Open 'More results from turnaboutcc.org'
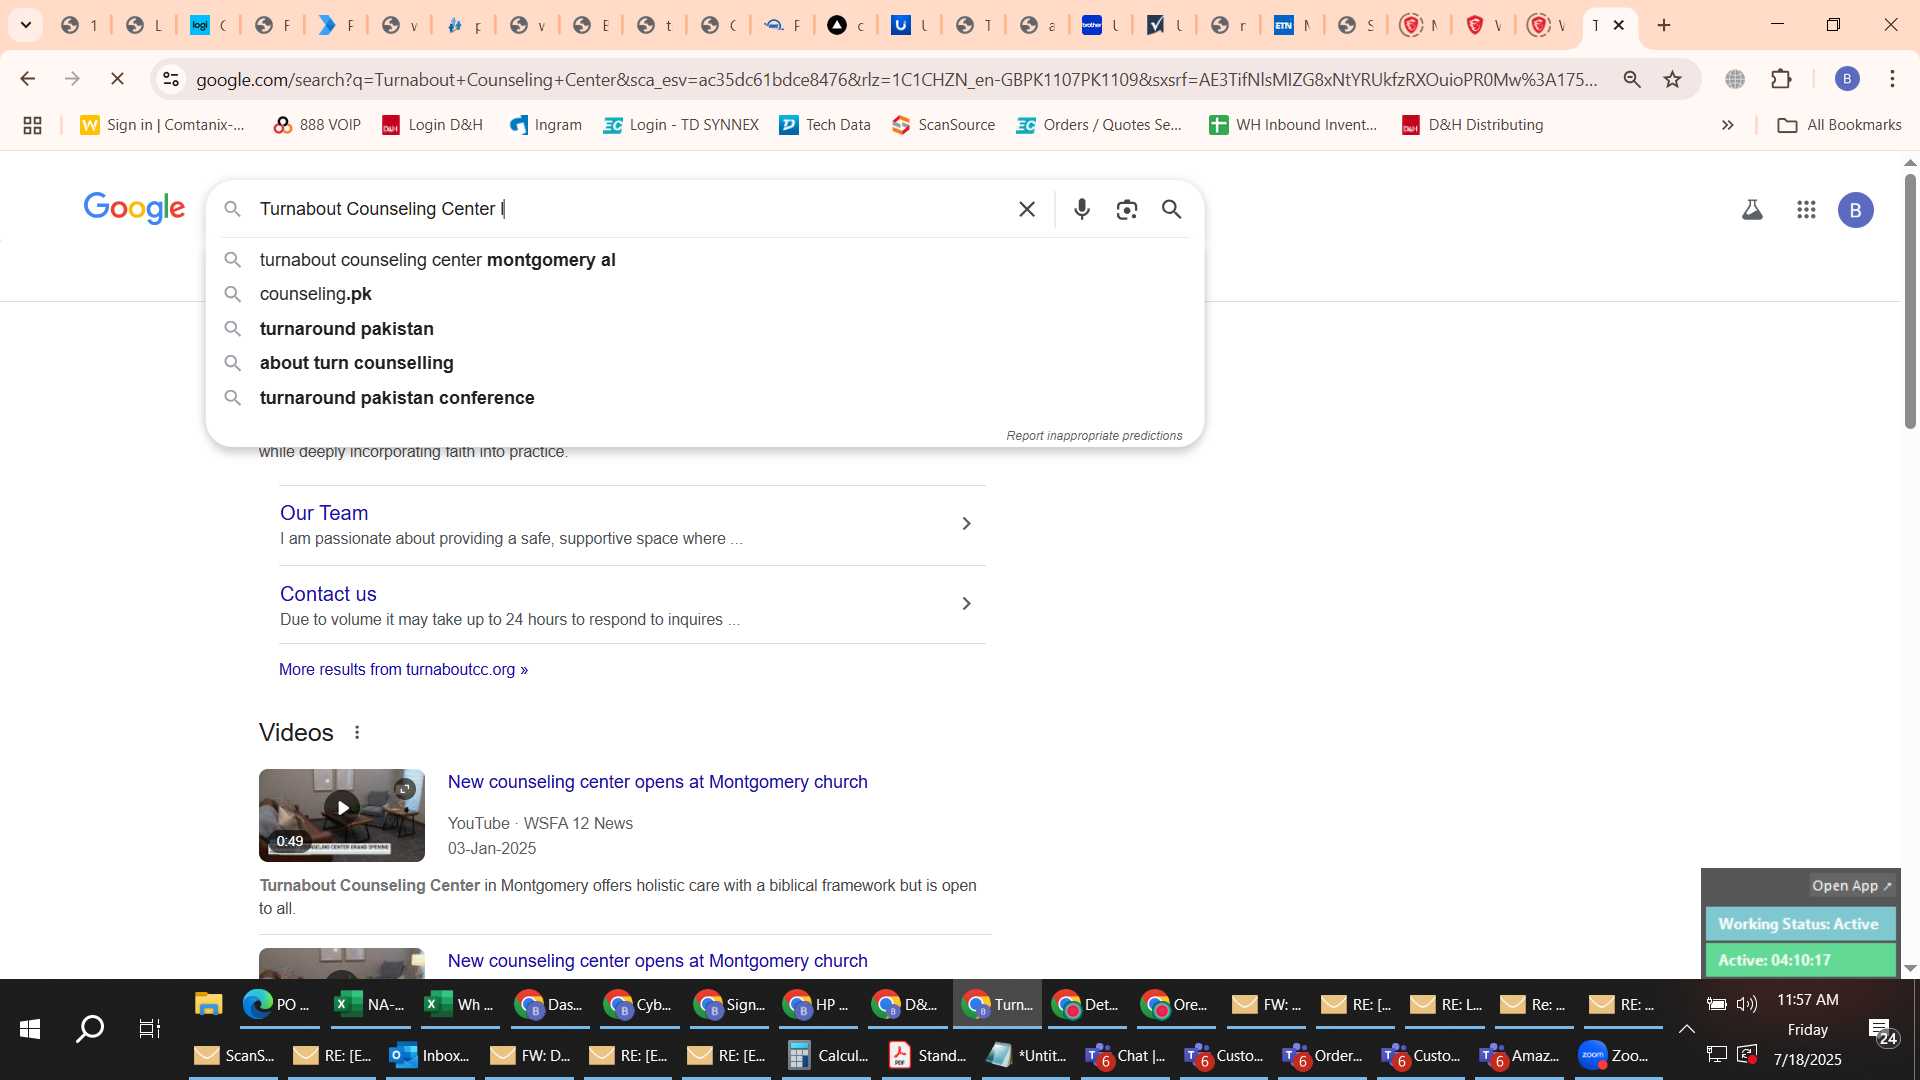Image resolution: width=1920 pixels, height=1080 pixels. click(x=403, y=670)
